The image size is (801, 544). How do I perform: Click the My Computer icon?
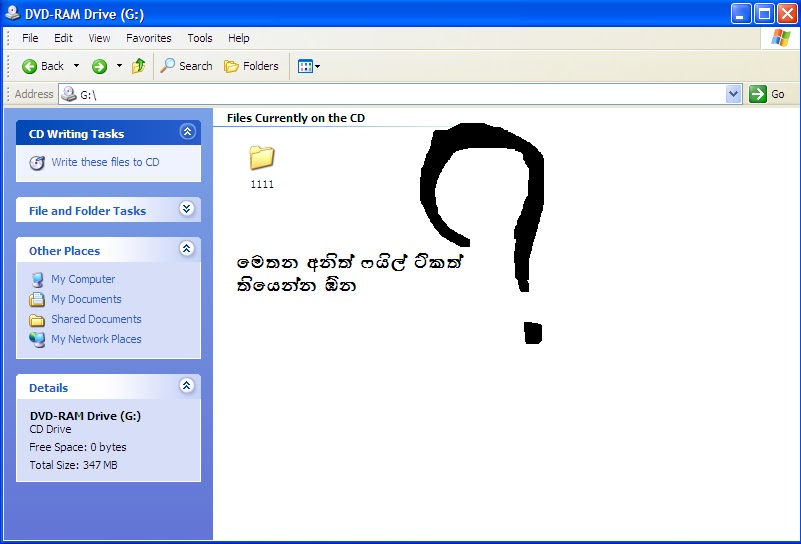tap(37, 280)
